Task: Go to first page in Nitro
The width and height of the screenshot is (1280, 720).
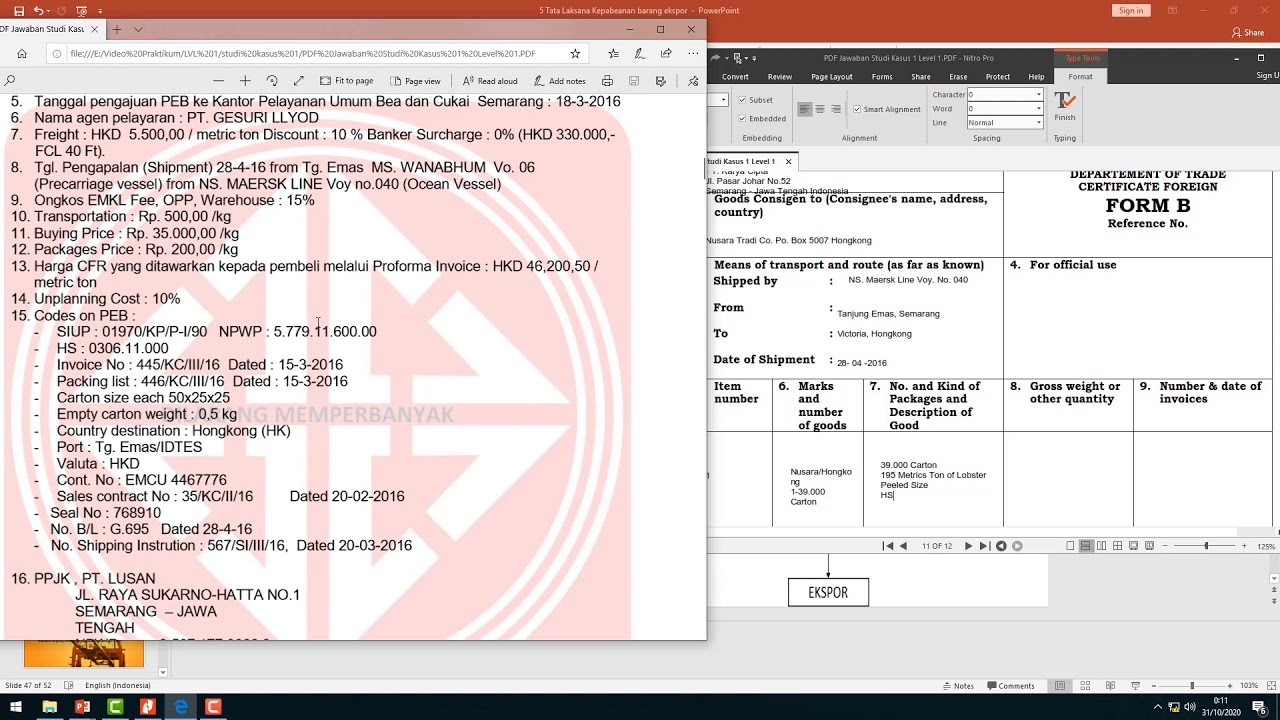Action: coord(888,546)
